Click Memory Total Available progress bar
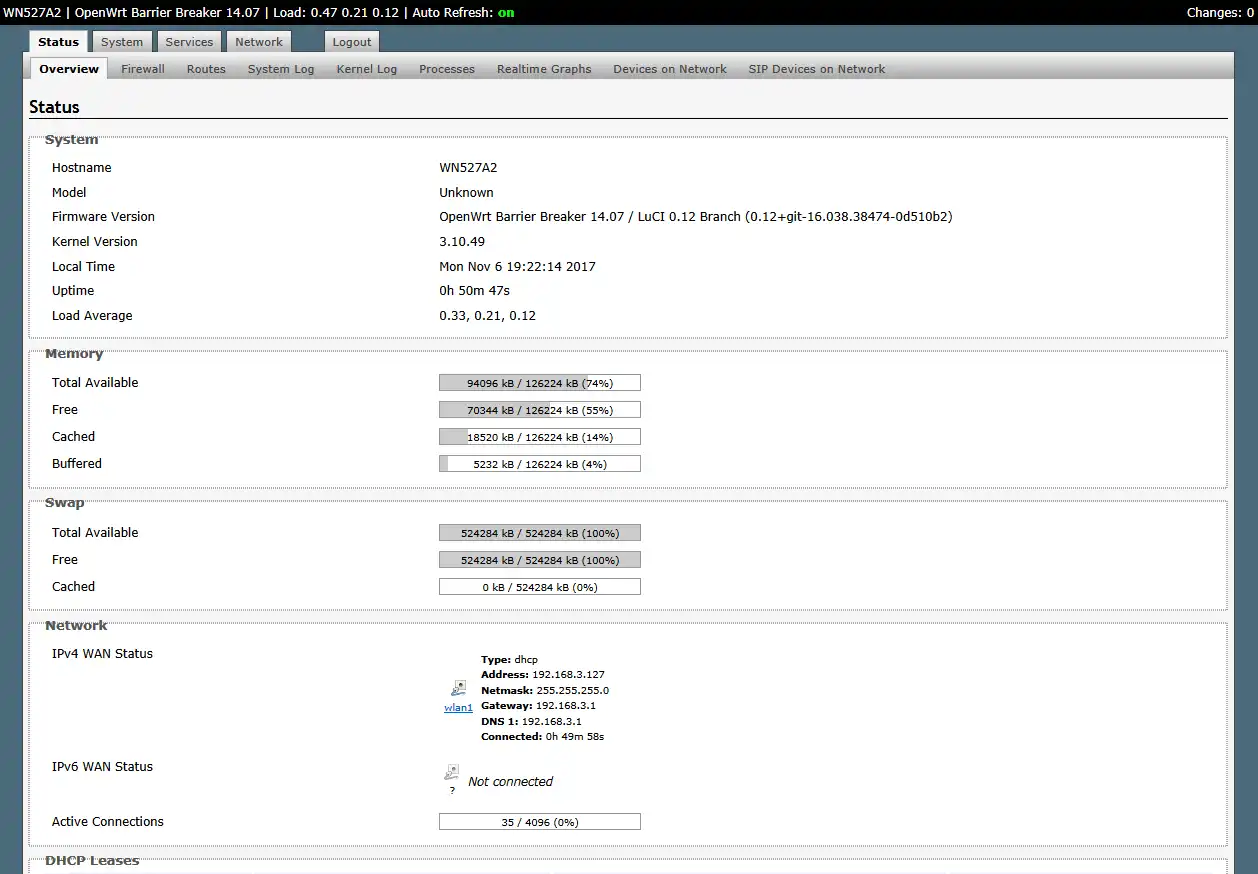The image size is (1258, 874). 540,383
